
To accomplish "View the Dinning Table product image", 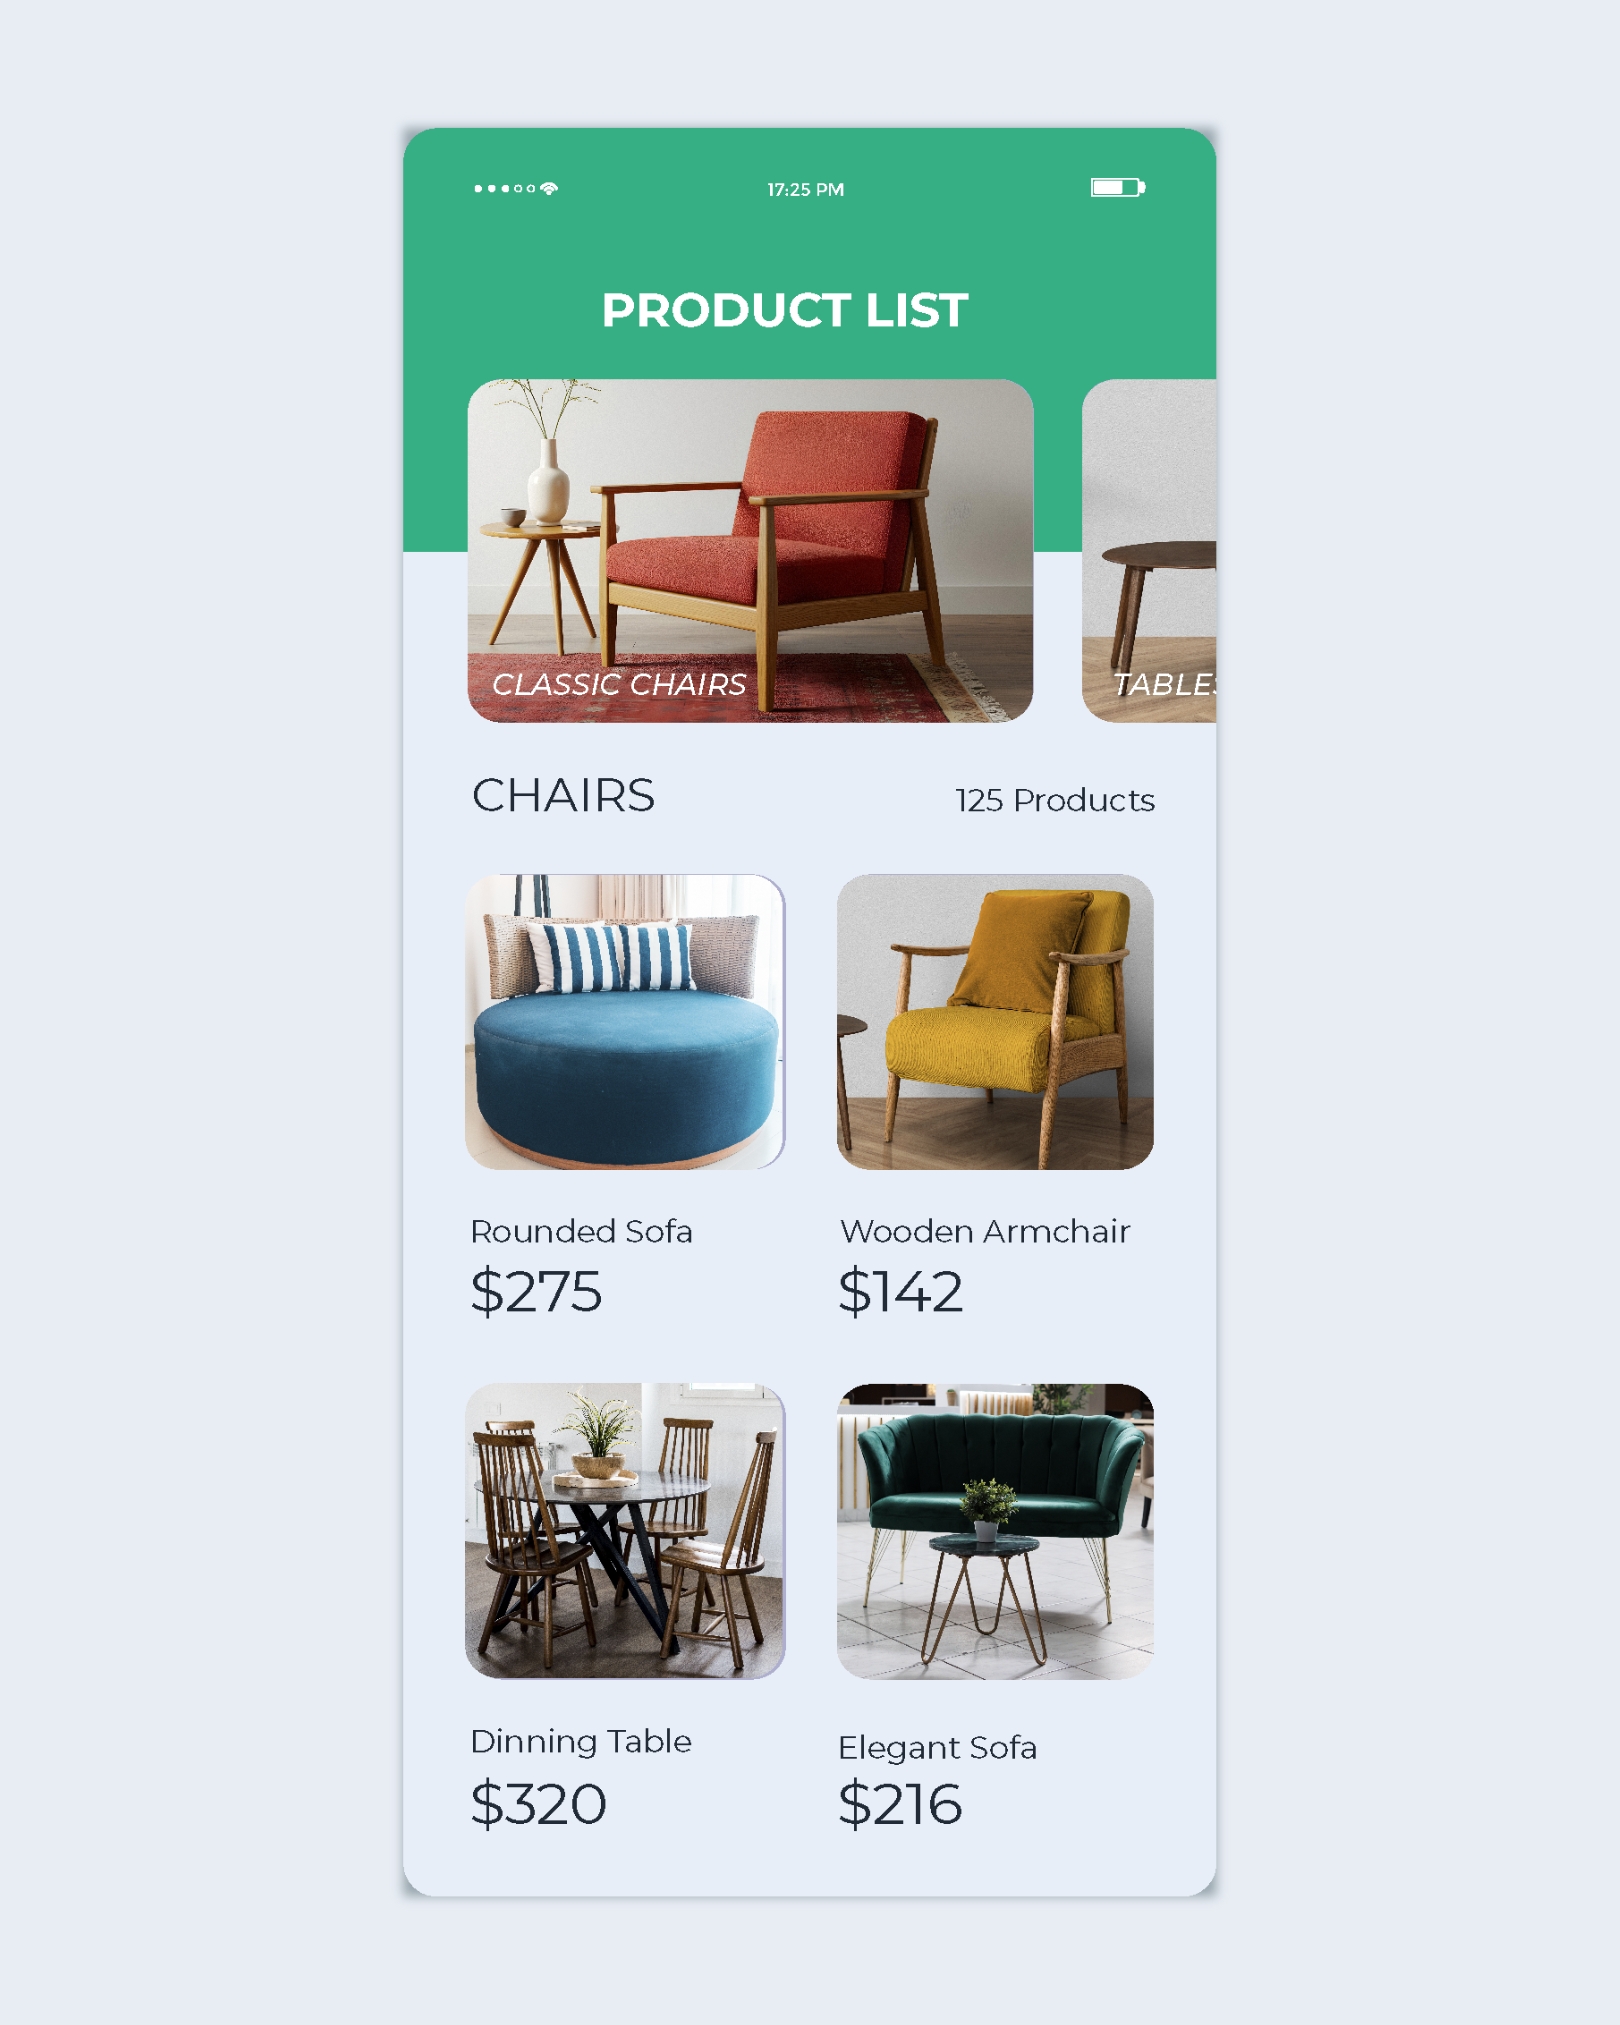I will tap(625, 1531).
